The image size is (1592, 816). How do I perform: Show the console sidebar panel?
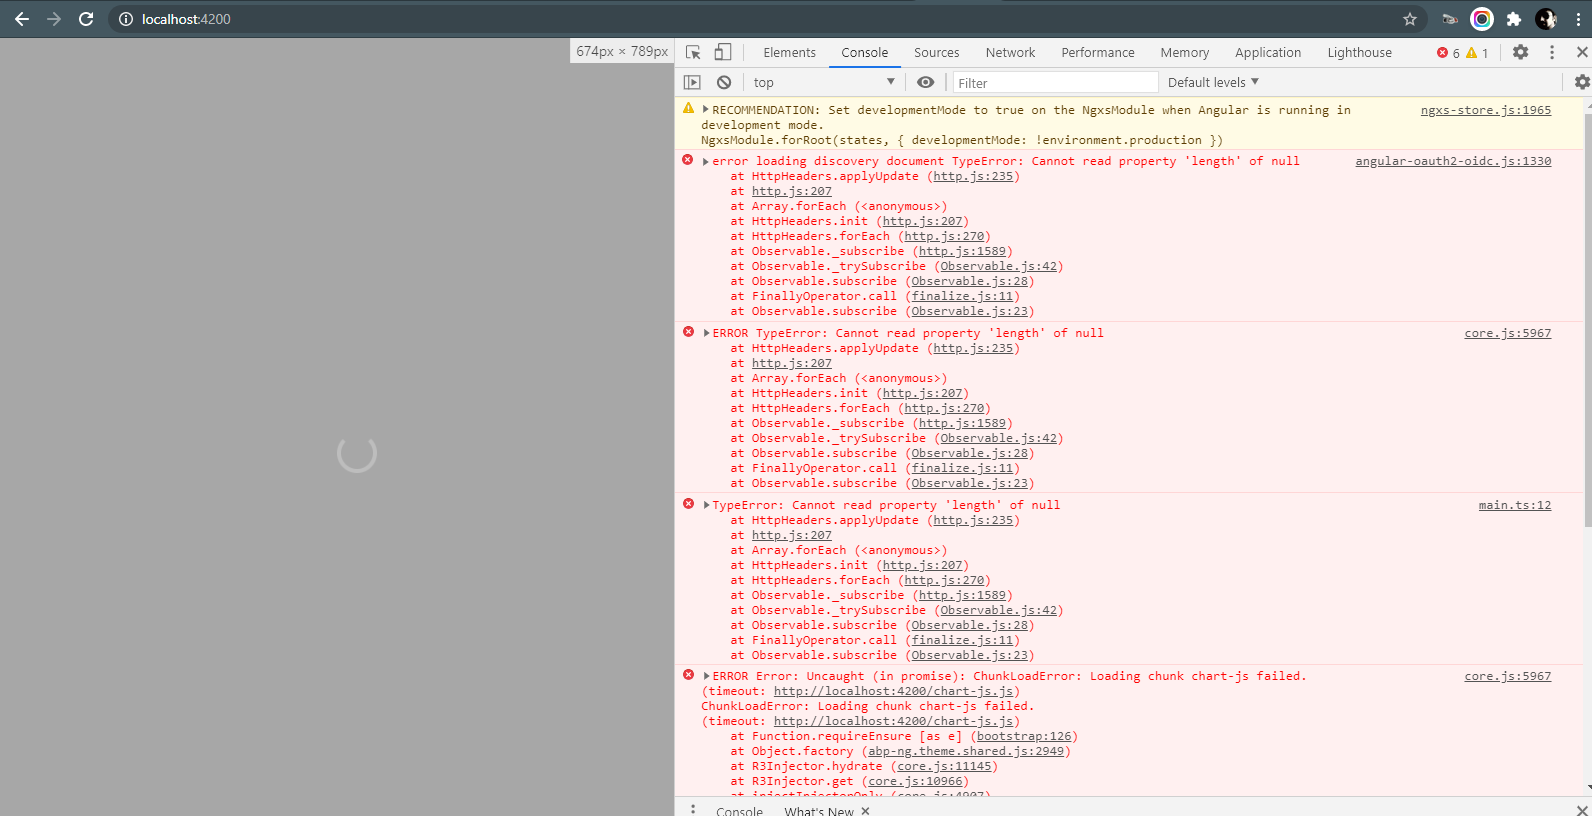point(692,82)
